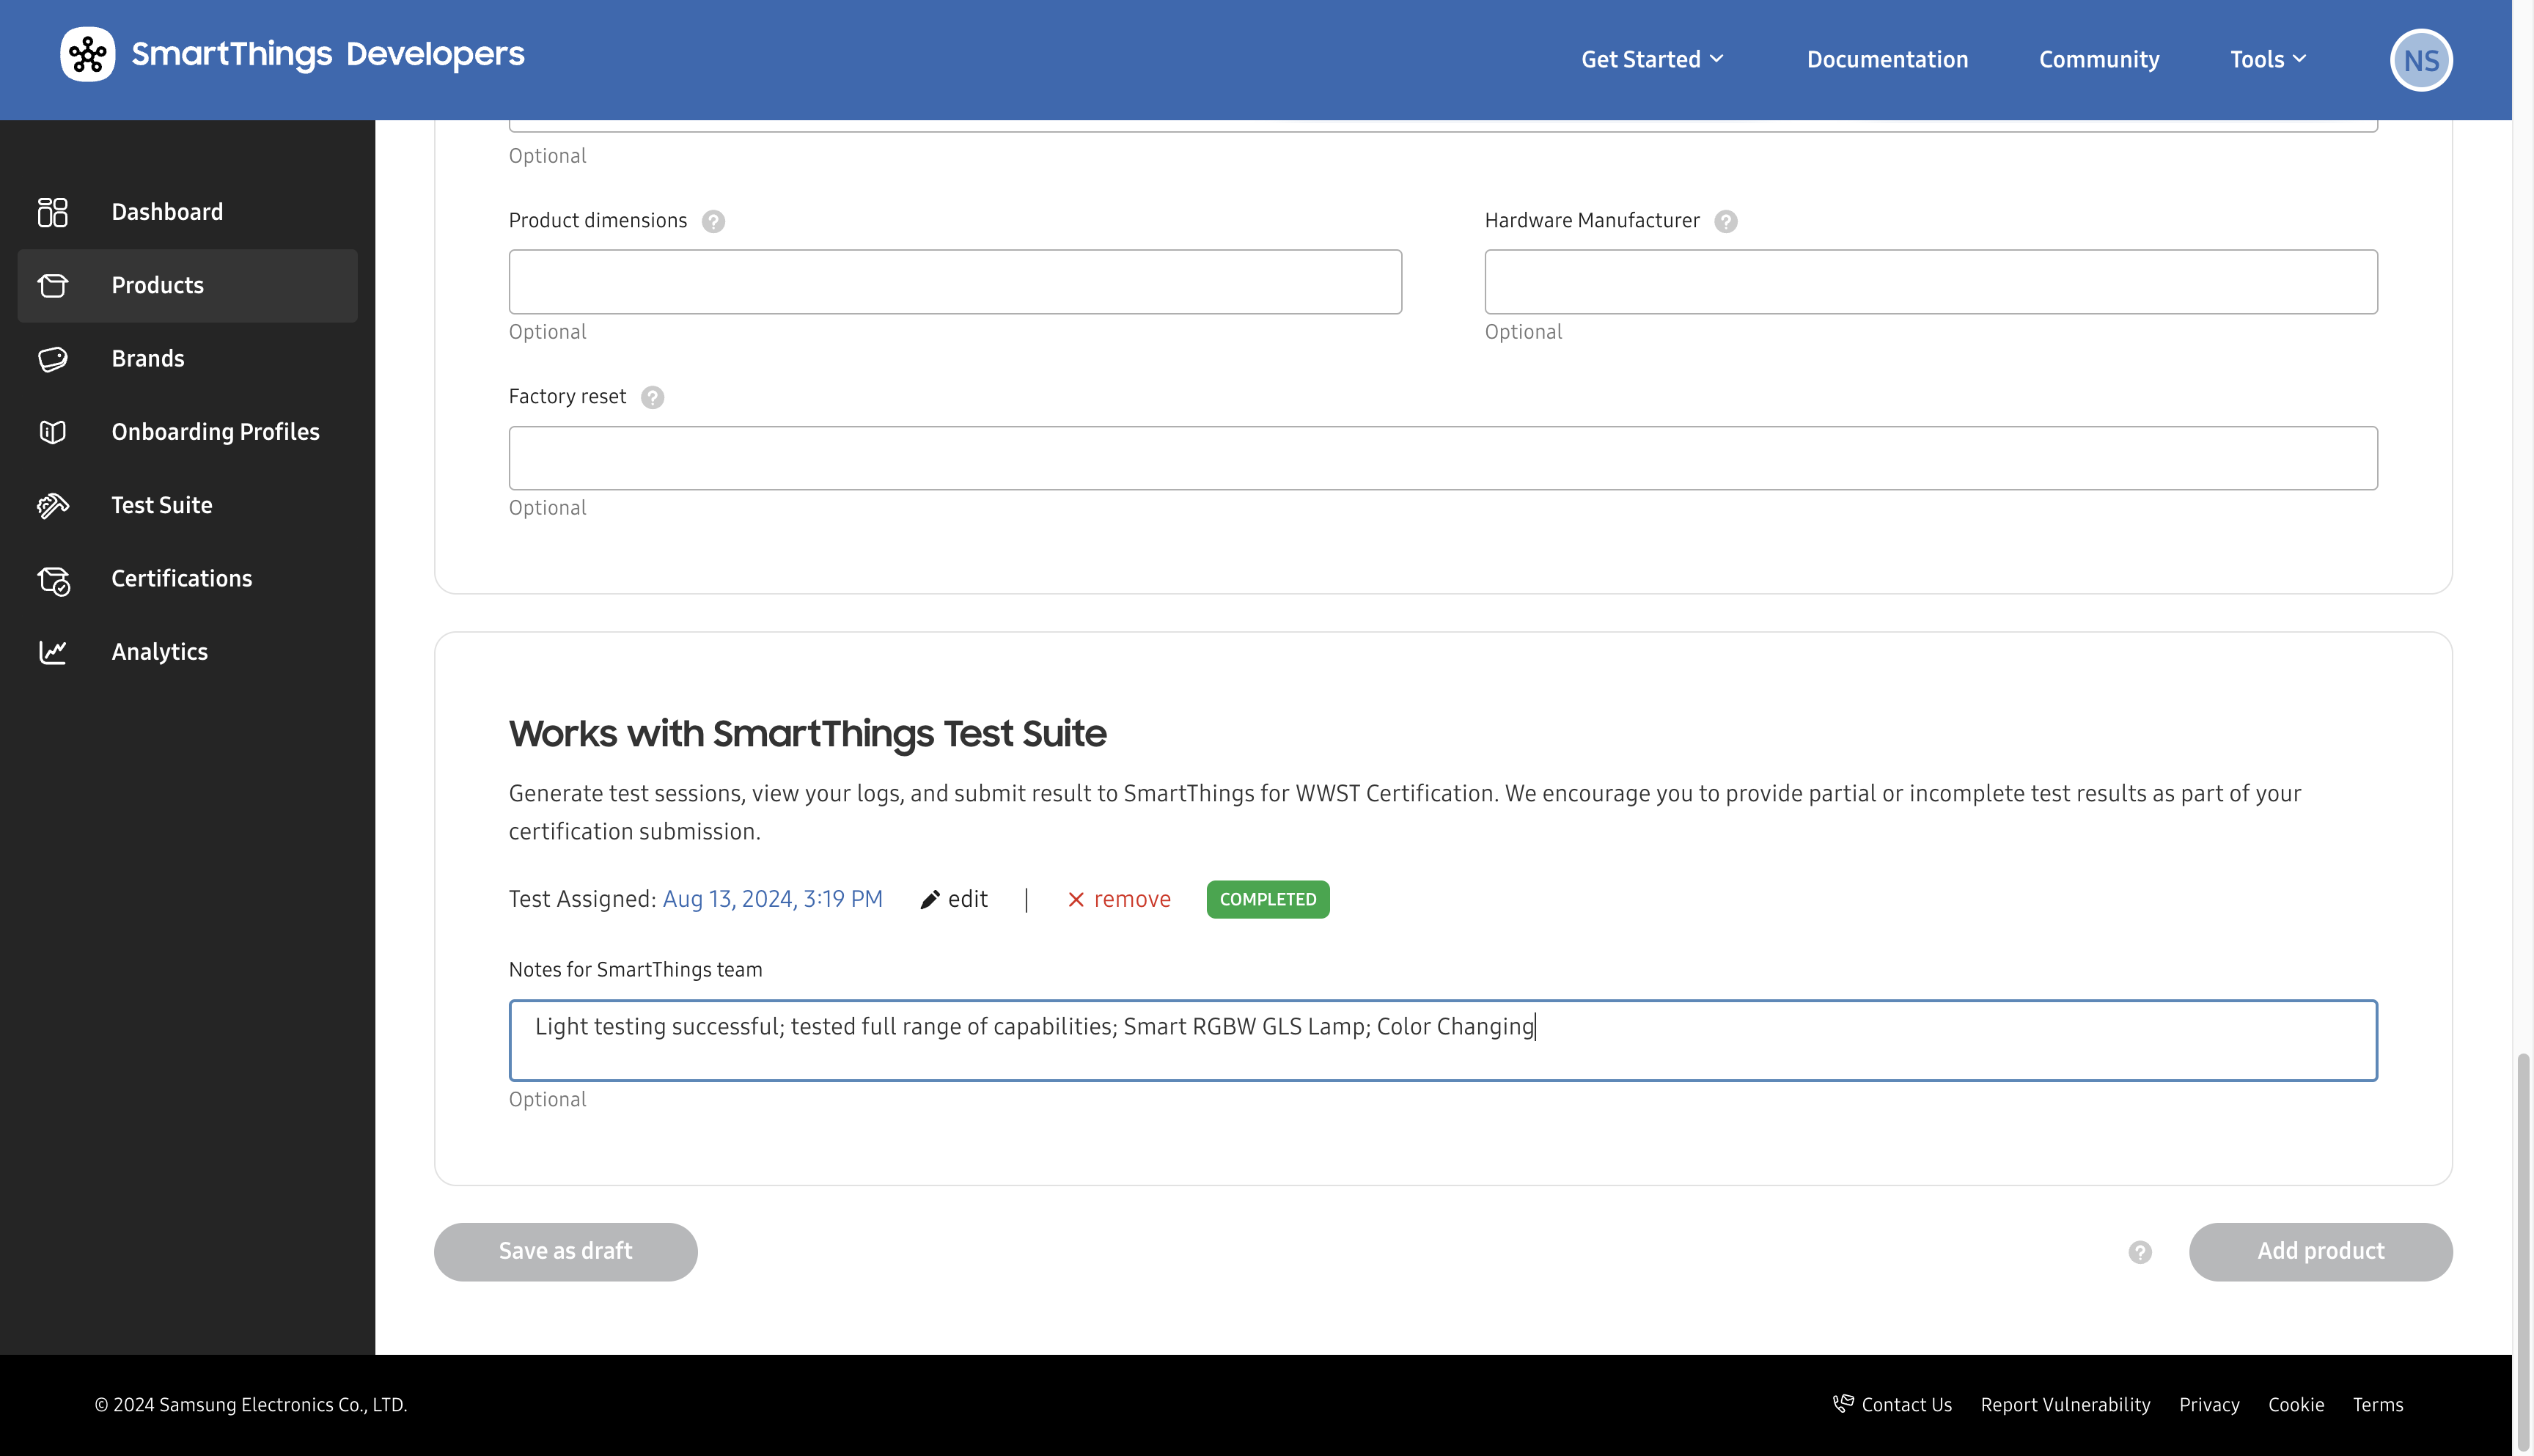The height and width of the screenshot is (1456, 2534).
Task: Select the Brands tag icon
Action: click(x=53, y=359)
